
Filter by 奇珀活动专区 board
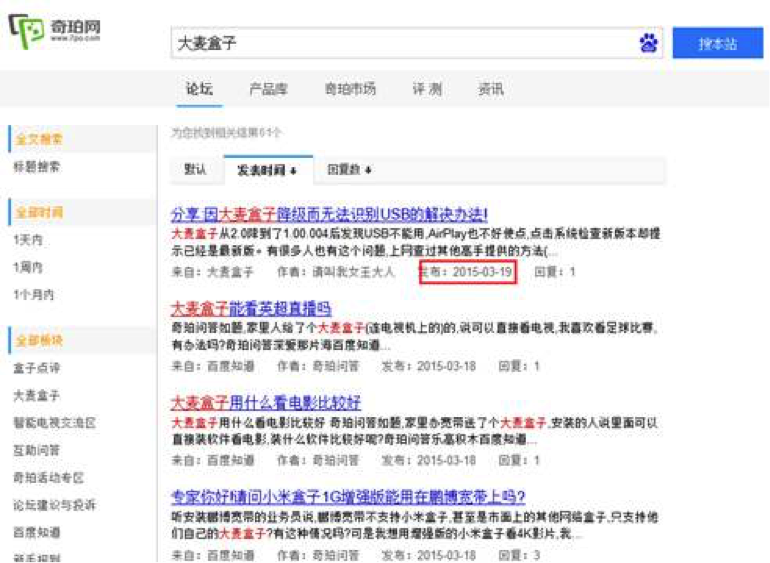pyautogui.click(x=49, y=478)
